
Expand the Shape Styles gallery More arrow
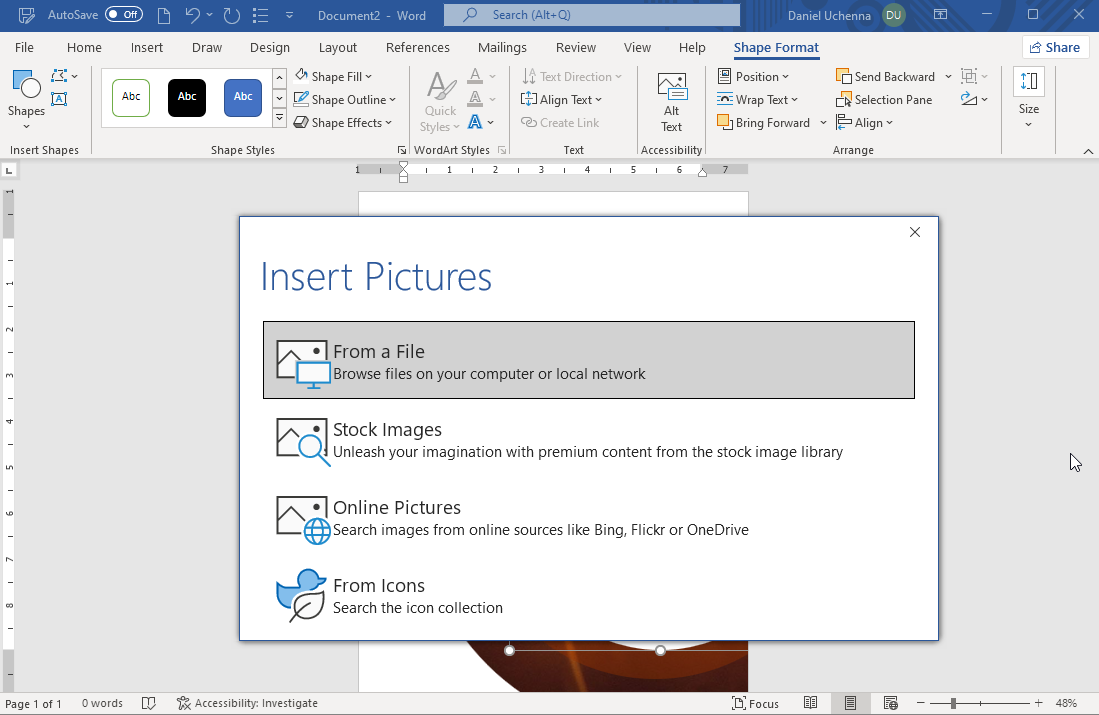click(279, 119)
